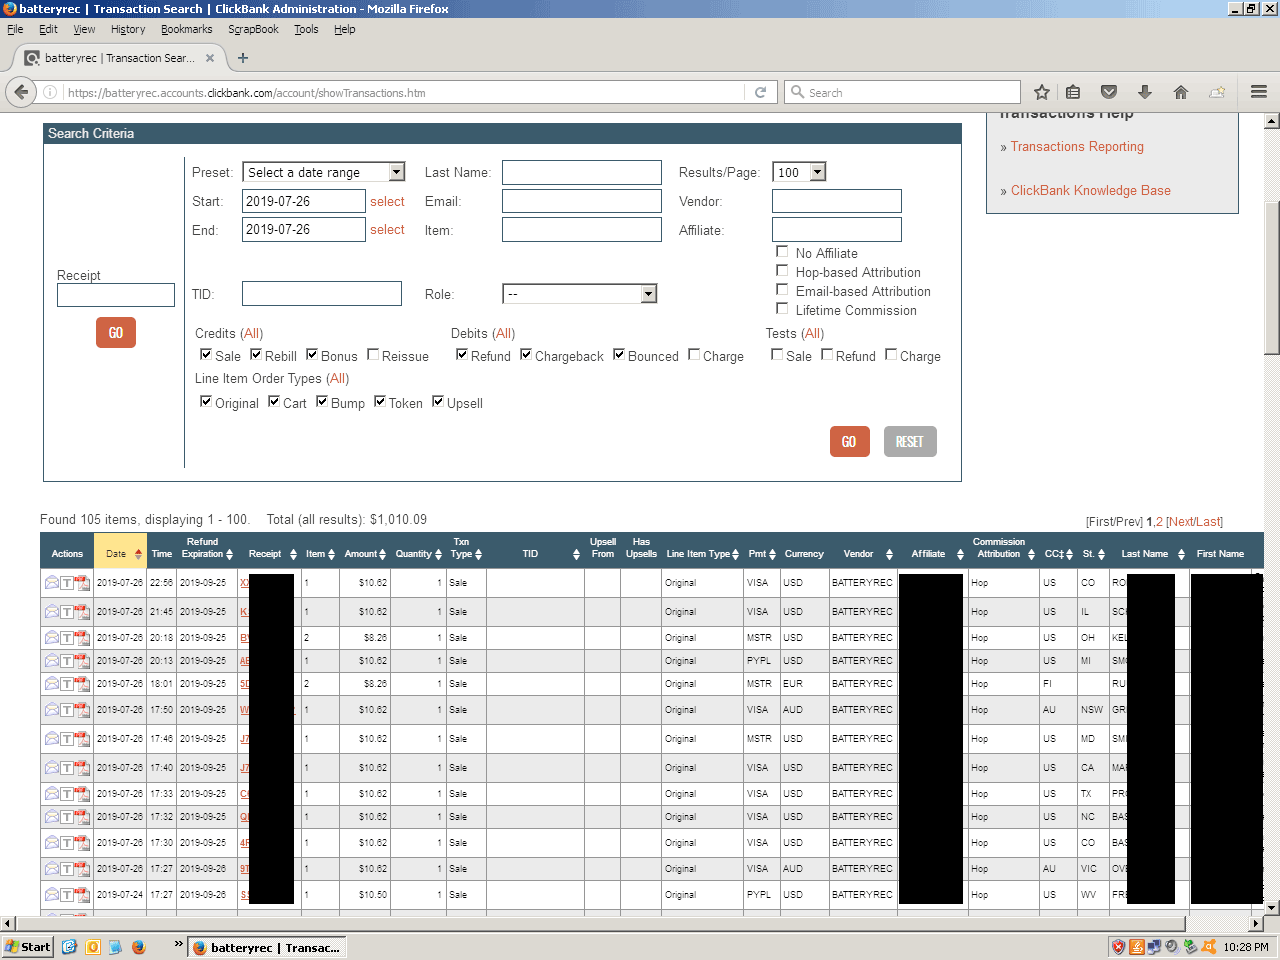Image resolution: width=1280 pixels, height=960 pixels.
Task: Open the ScrapBook menu
Action: [253, 29]
